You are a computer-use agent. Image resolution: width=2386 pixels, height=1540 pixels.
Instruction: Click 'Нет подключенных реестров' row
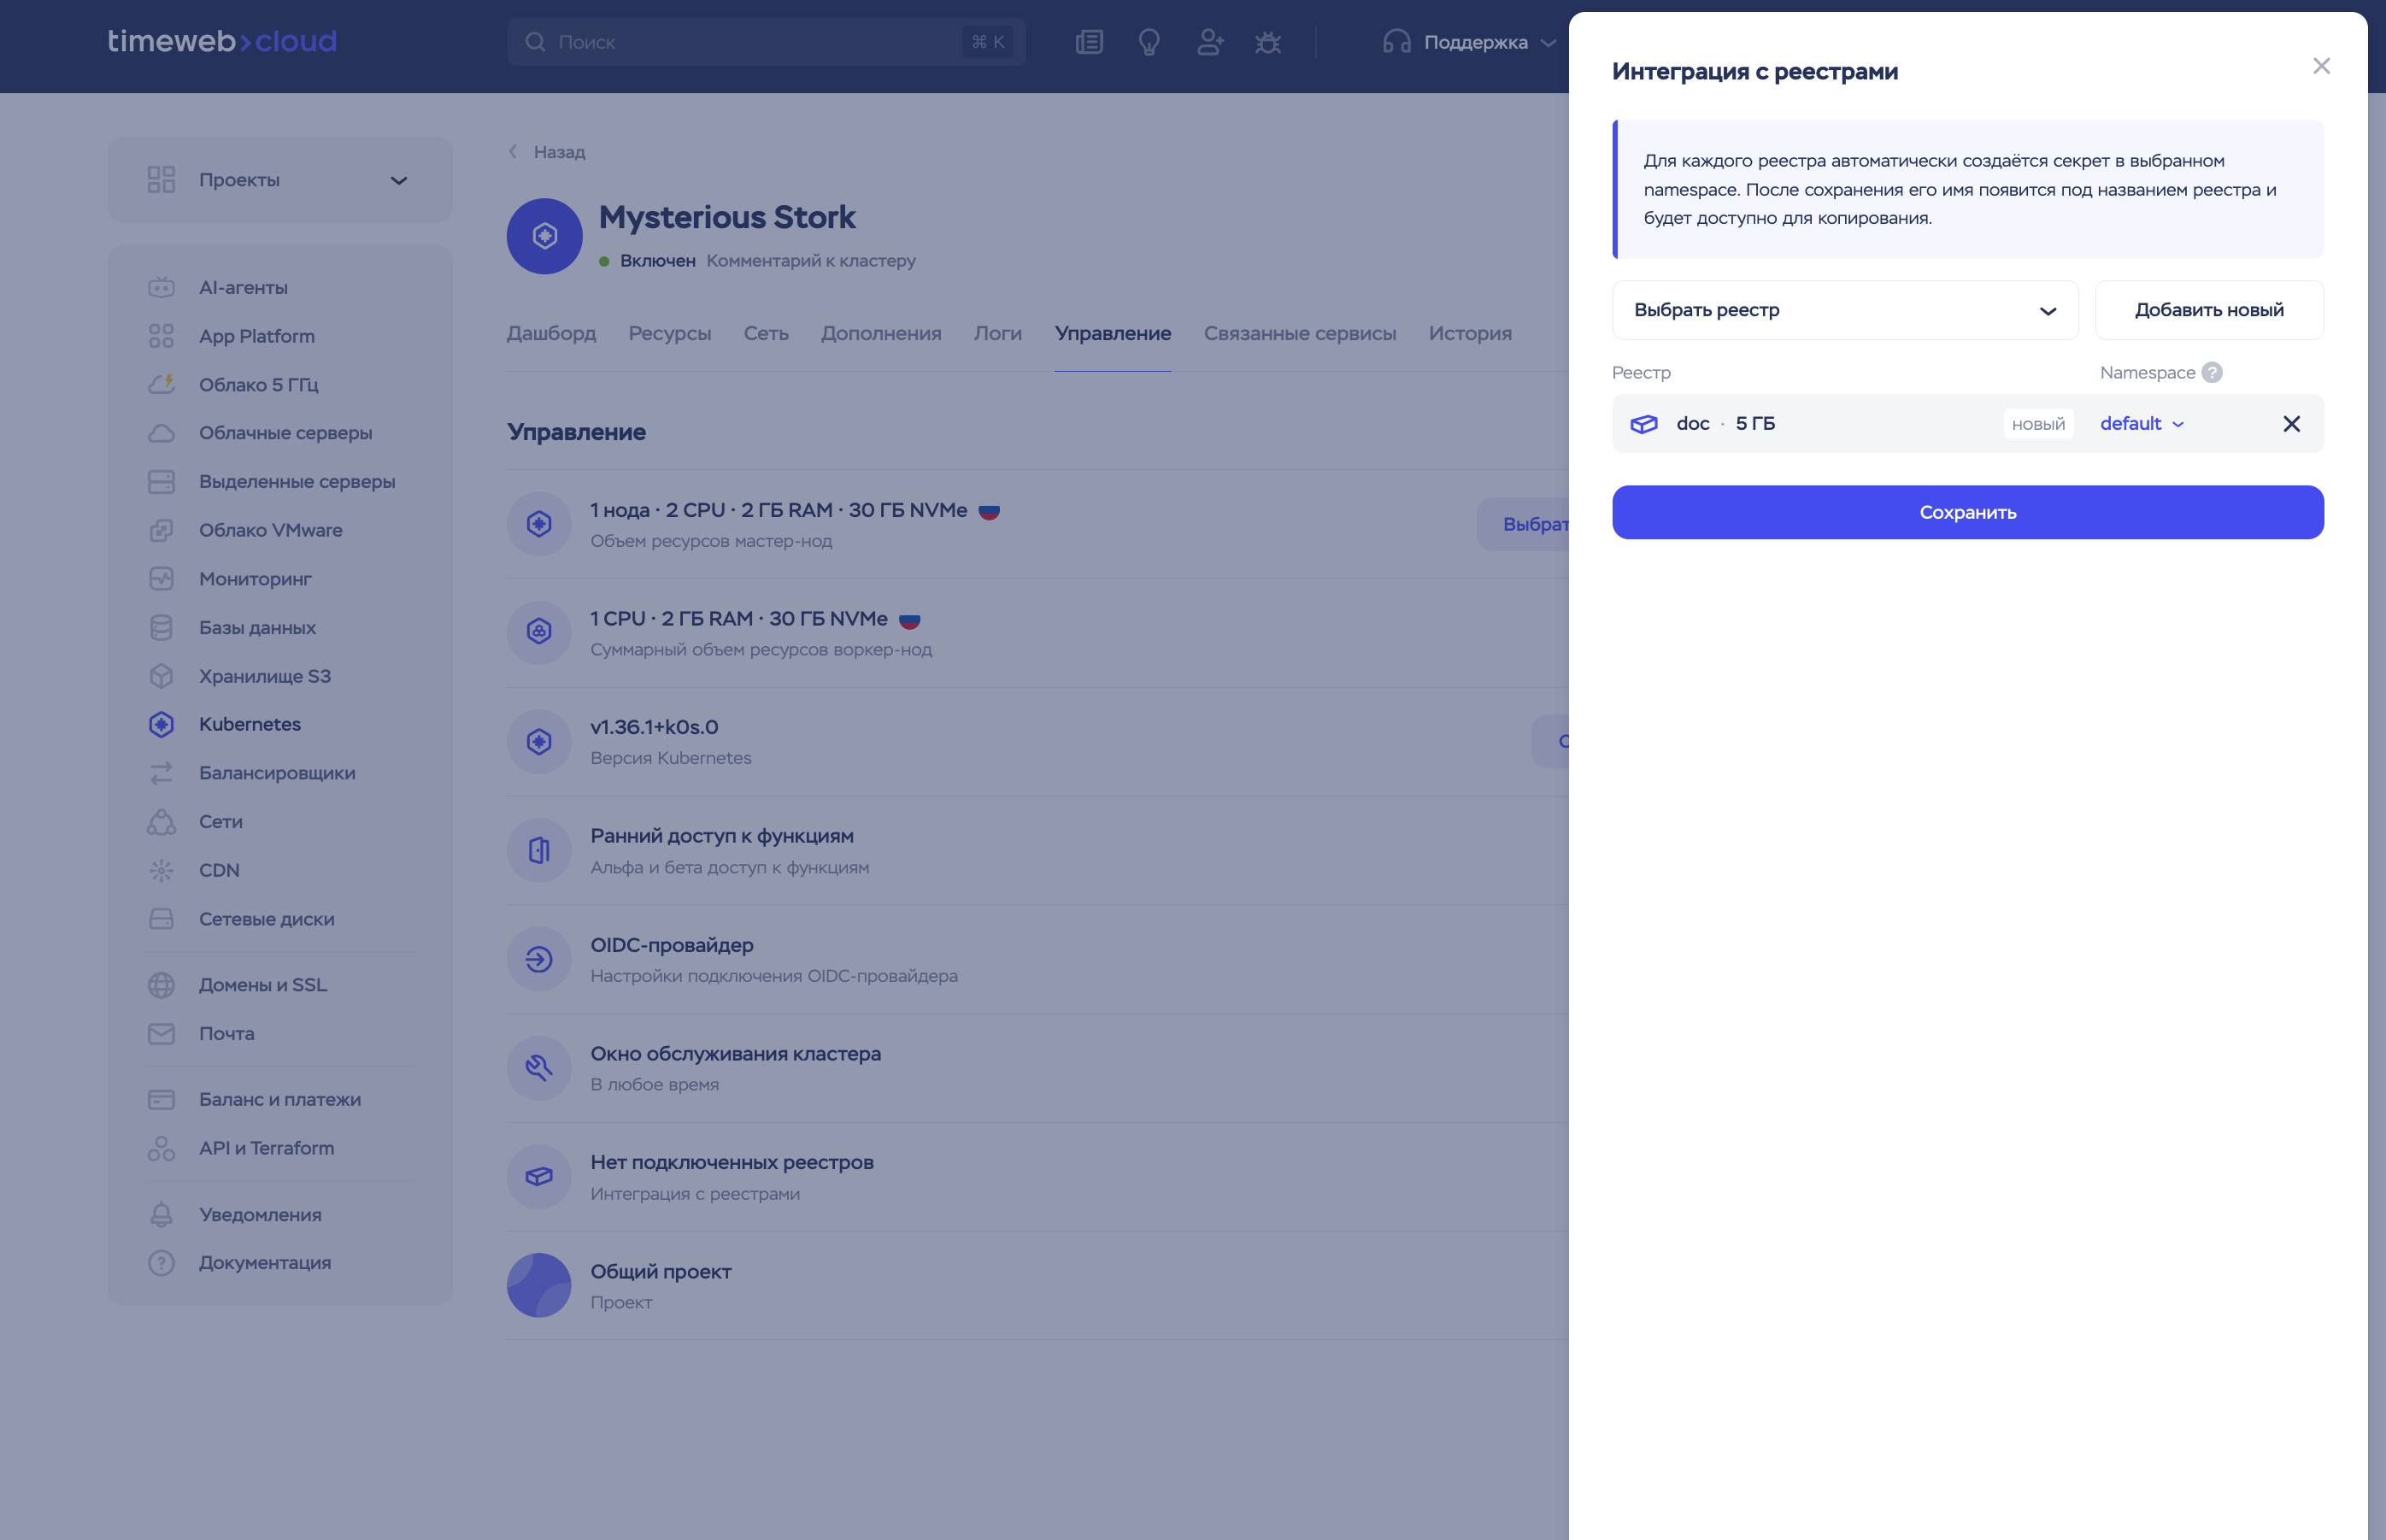click(x=1037, y=1177)
